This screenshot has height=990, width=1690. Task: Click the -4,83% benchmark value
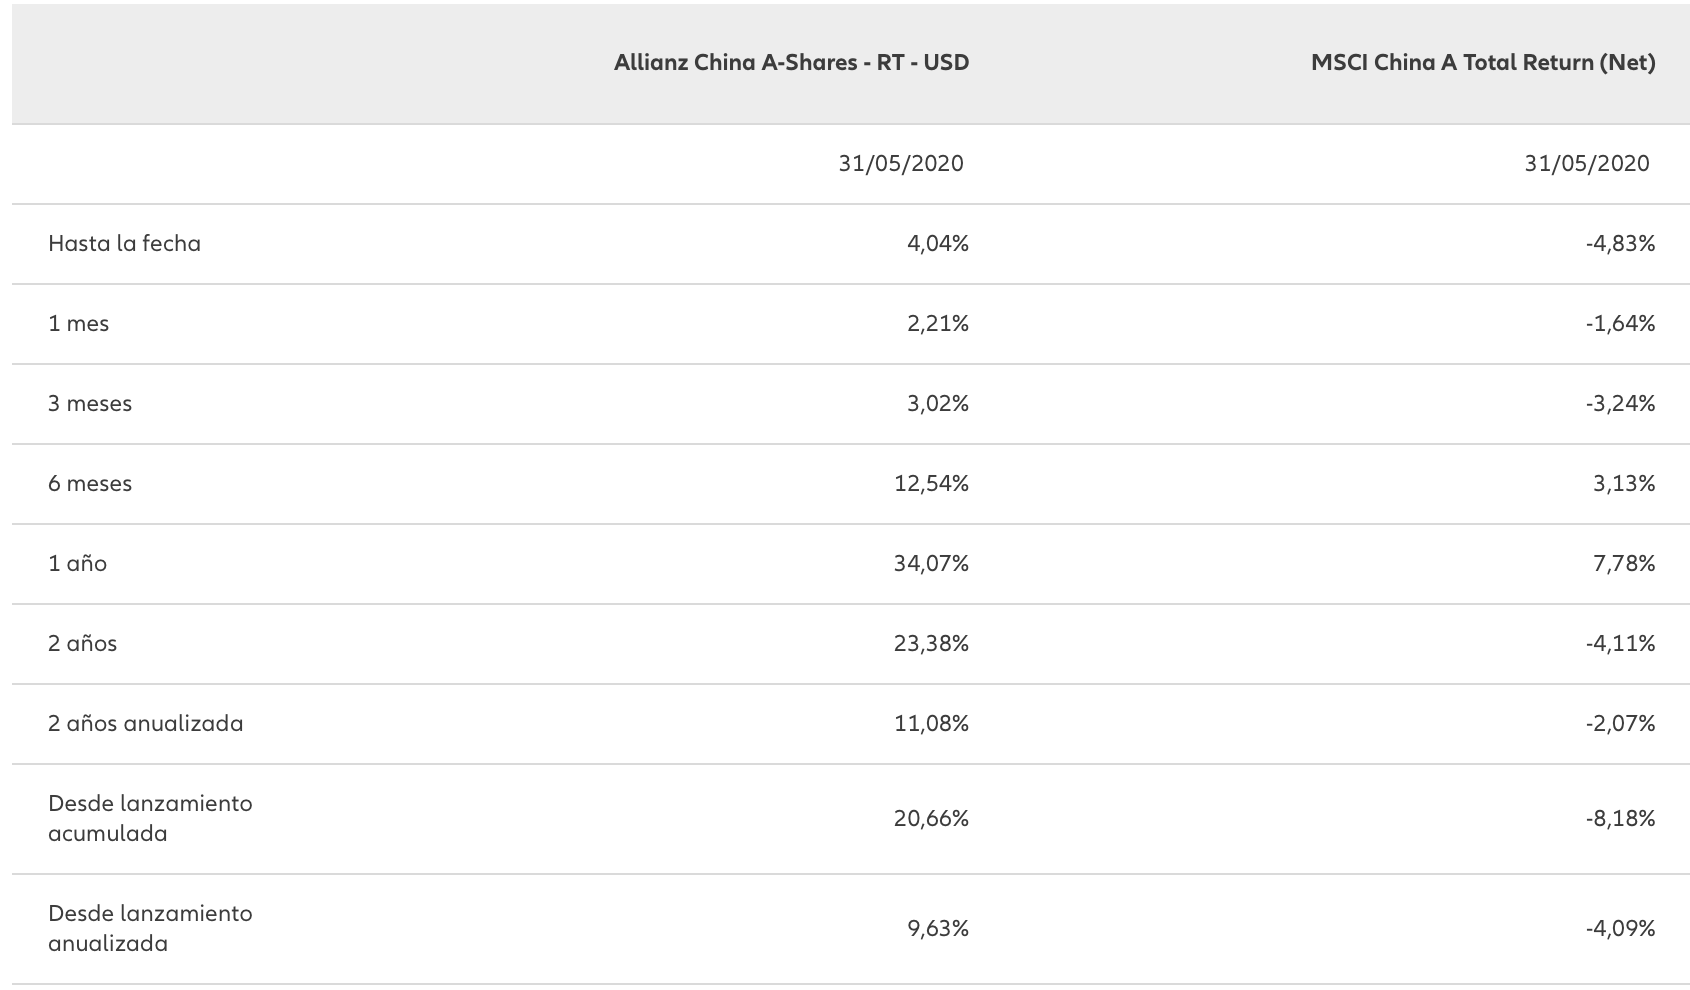[1619, 244]
